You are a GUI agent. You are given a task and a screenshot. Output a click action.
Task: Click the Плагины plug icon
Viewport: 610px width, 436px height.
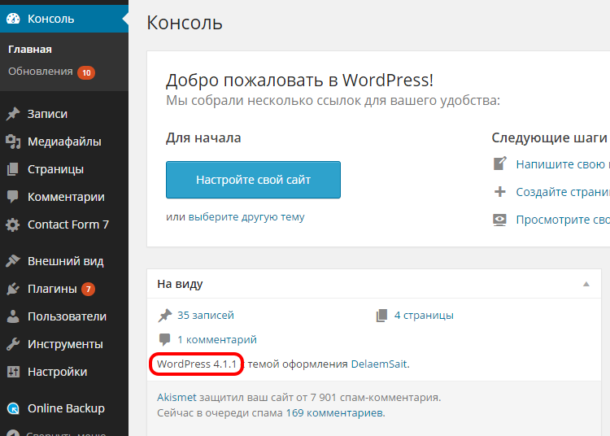(13, 289)
